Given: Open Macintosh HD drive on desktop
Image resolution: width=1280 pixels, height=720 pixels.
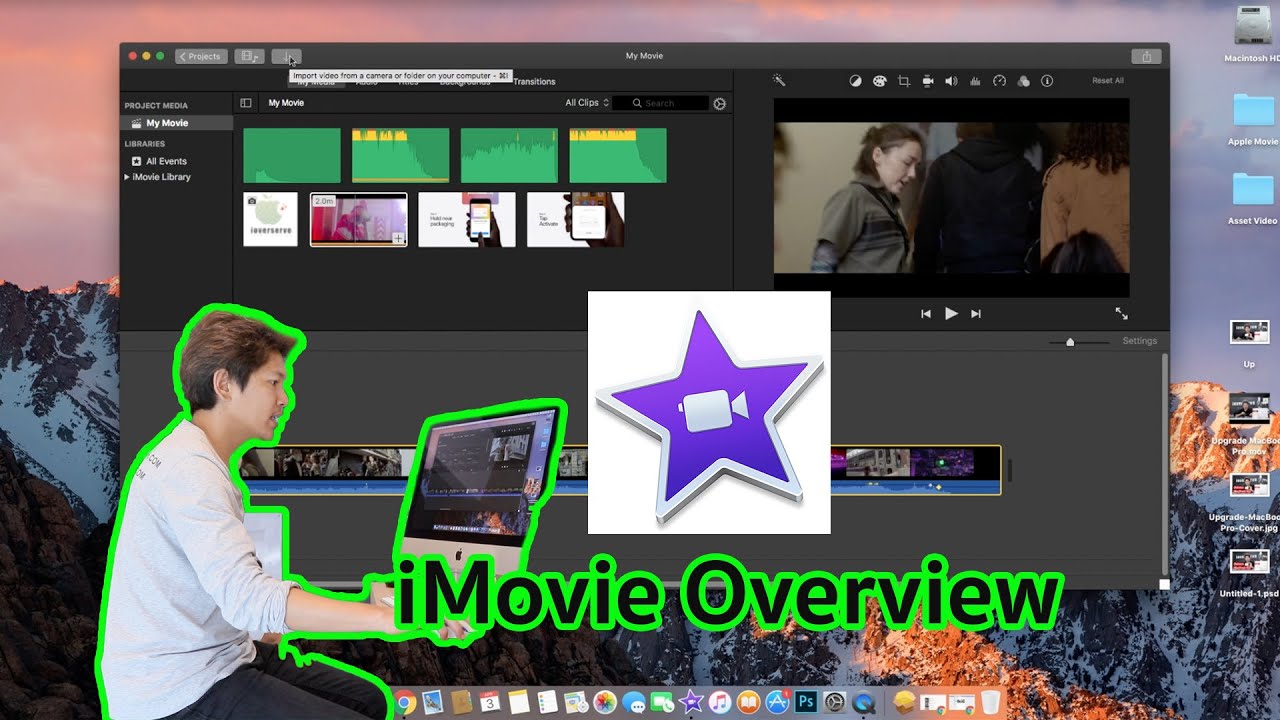Looking at the screenshot, I should pos(1253,33).
